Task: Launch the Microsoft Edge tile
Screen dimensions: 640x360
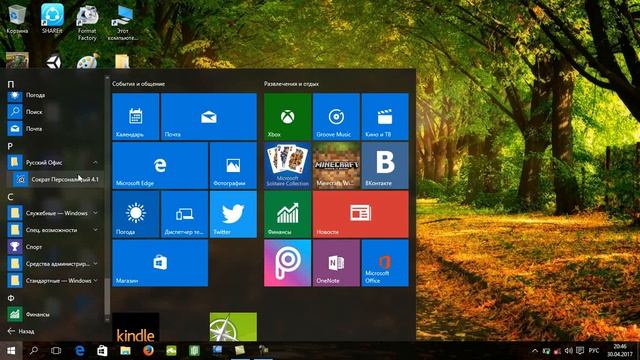Action: (x=160, y=165)
